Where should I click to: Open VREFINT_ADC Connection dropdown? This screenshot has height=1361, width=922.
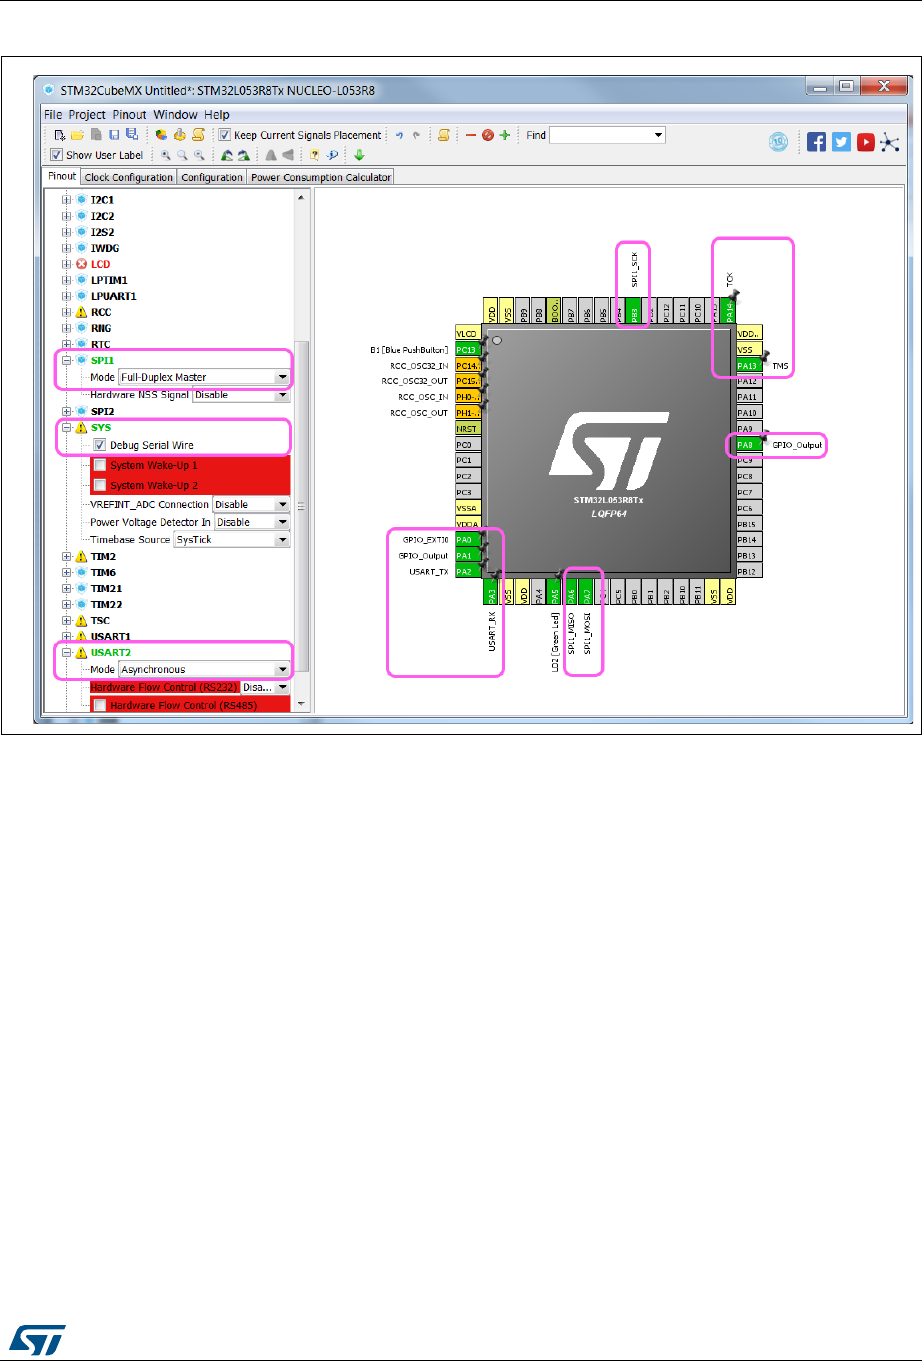pyautogui.click(x=251, y=504)
